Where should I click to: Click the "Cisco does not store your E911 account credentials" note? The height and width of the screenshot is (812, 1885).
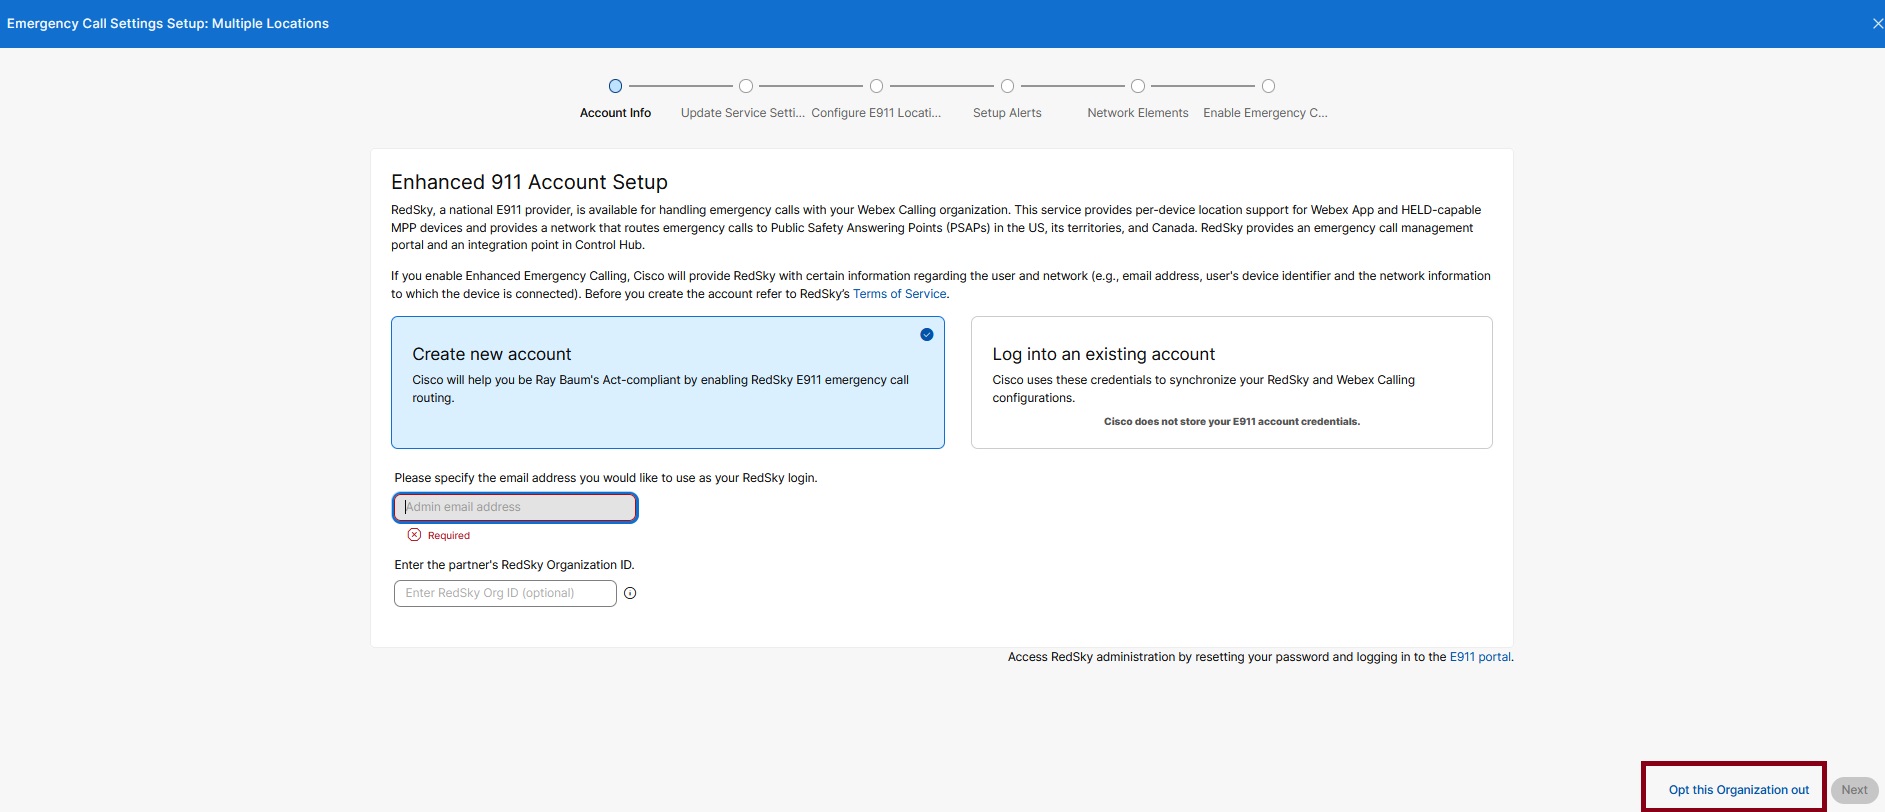coord(1231,422)
